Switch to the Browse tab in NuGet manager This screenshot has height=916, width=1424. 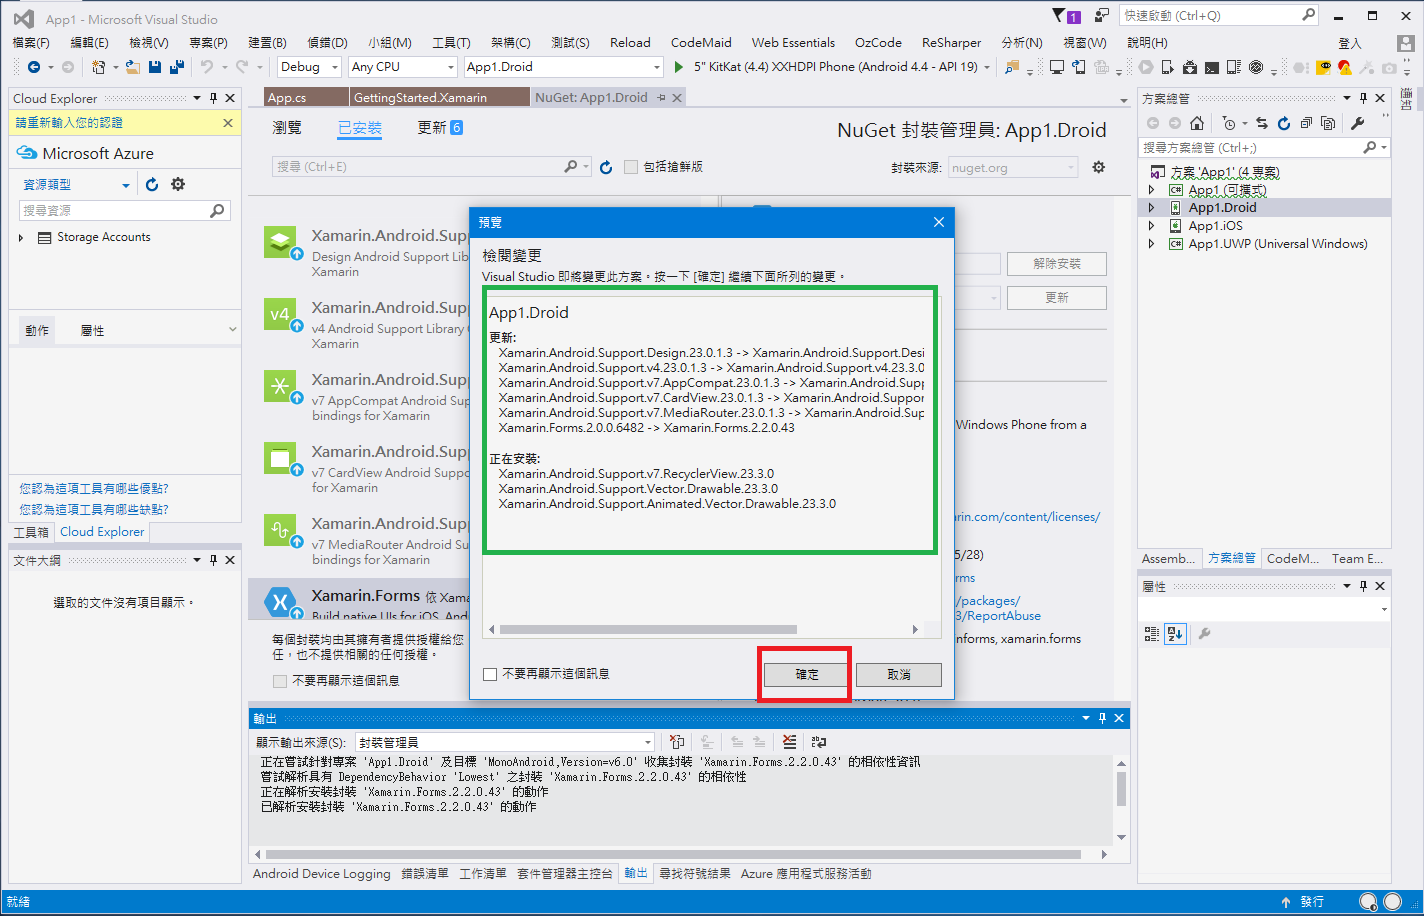[x=287, y=128]
